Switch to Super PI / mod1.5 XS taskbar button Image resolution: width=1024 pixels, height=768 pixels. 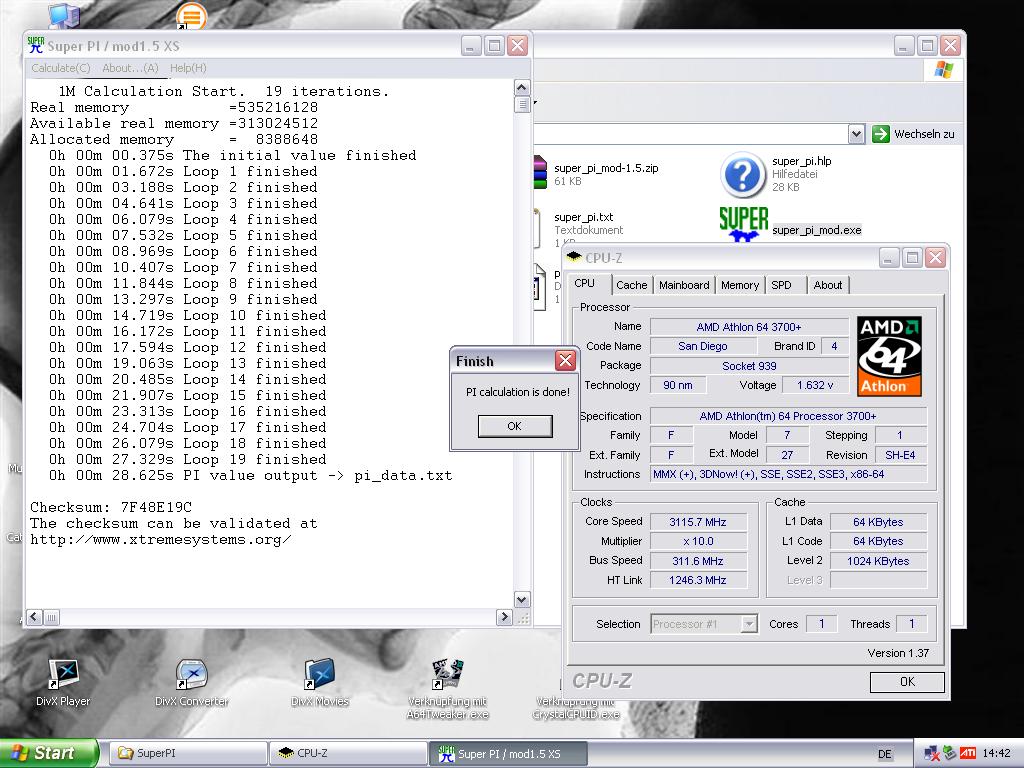click(508, 753)
